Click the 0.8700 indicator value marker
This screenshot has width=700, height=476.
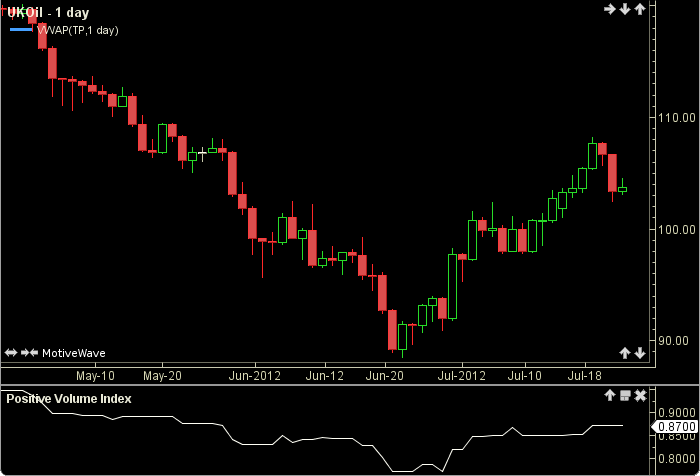click(675, 427)
